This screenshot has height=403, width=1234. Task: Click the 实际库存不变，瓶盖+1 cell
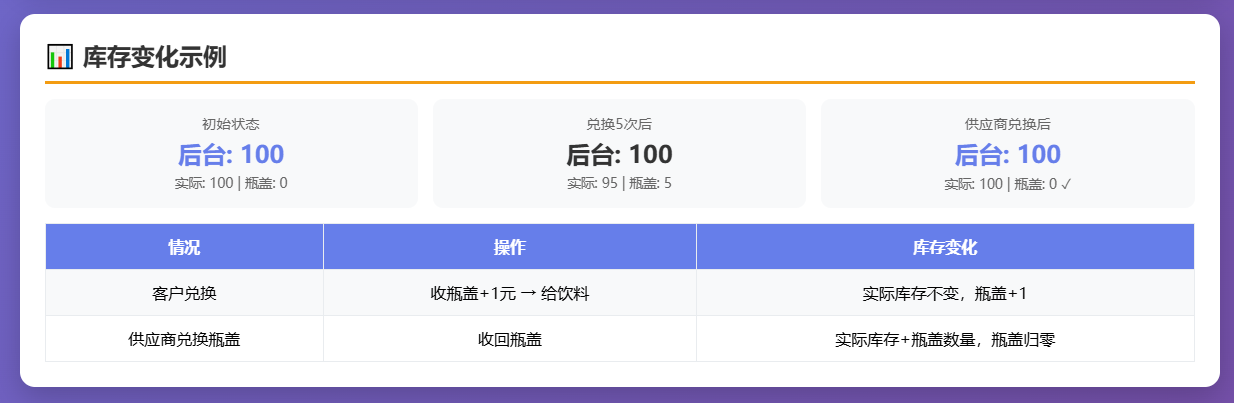pyautogui.click(x=945, y=293)
